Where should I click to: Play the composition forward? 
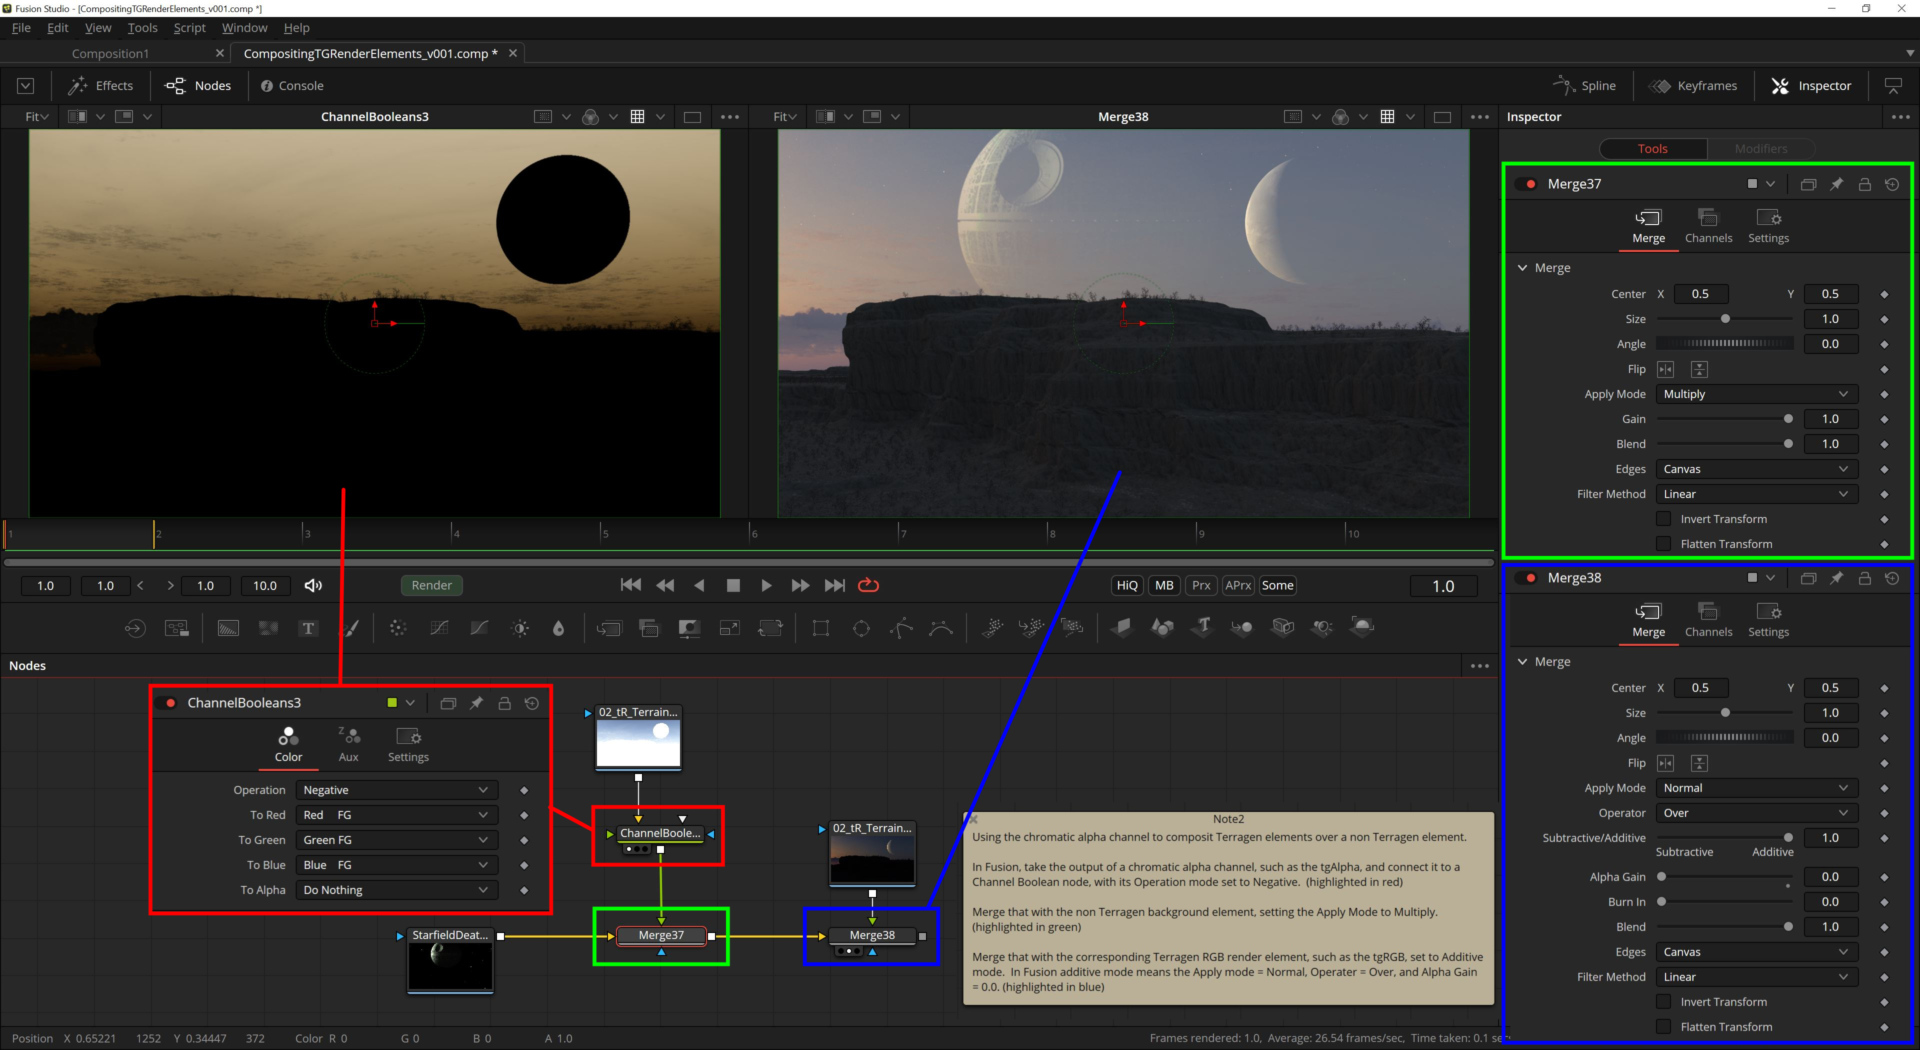pyautogui.click(x=766, y=586)
